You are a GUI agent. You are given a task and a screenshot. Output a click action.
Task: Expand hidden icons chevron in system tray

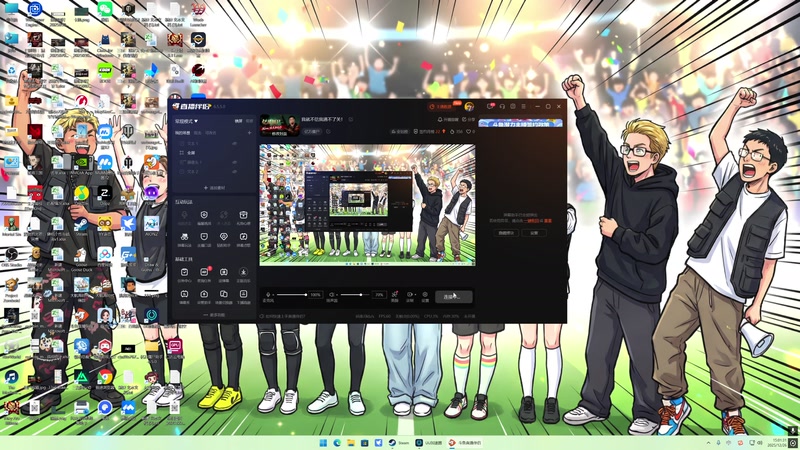pyautogui.click(x=708, y=443)
